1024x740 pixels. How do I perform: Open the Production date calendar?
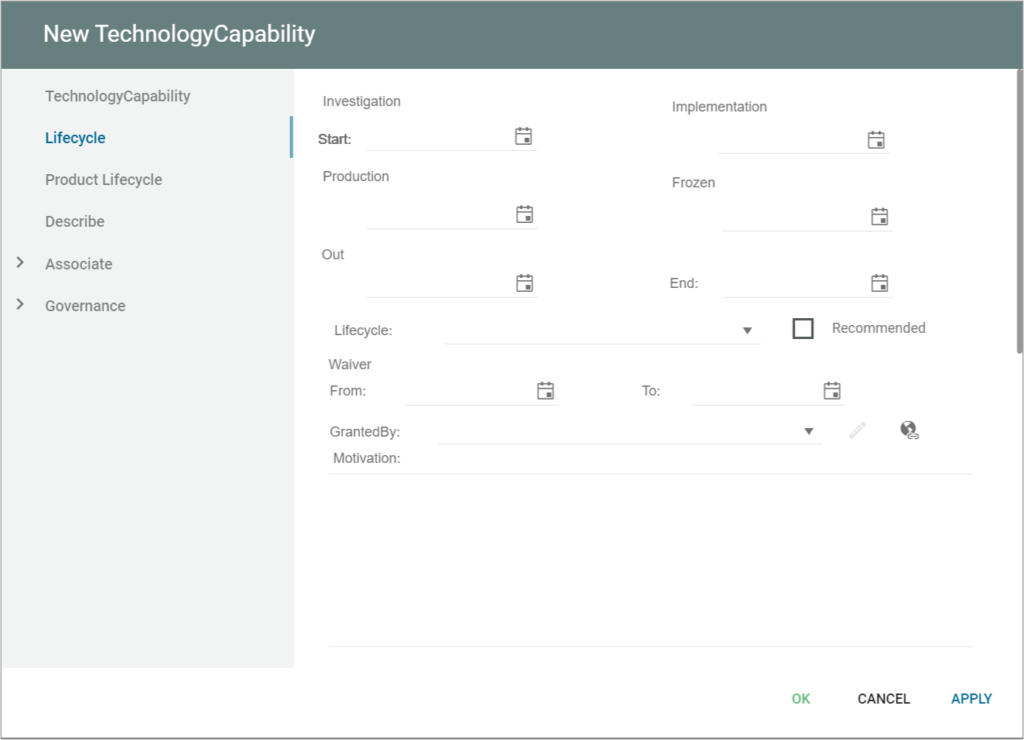coord(524,213)
